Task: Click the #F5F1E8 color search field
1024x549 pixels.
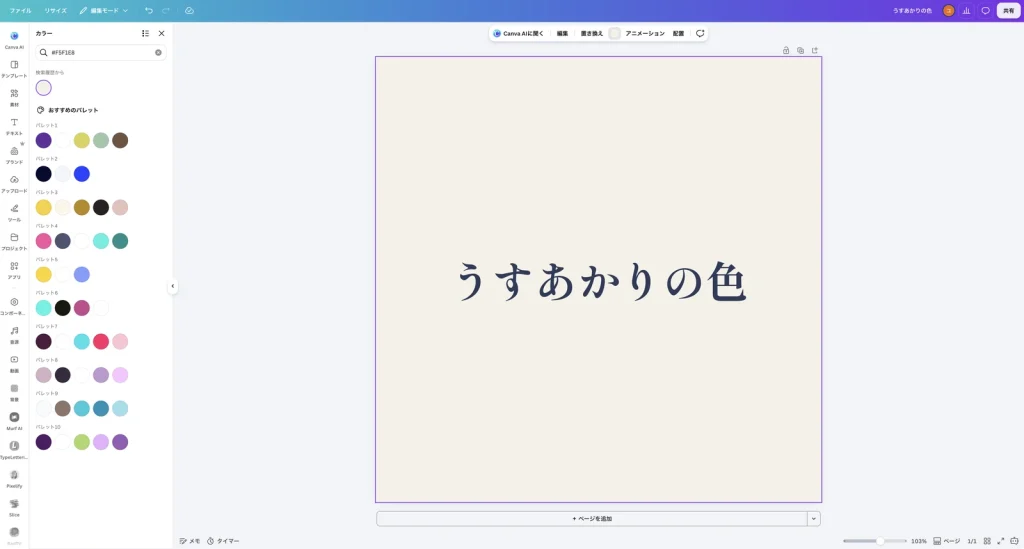Action: (101, 52)
